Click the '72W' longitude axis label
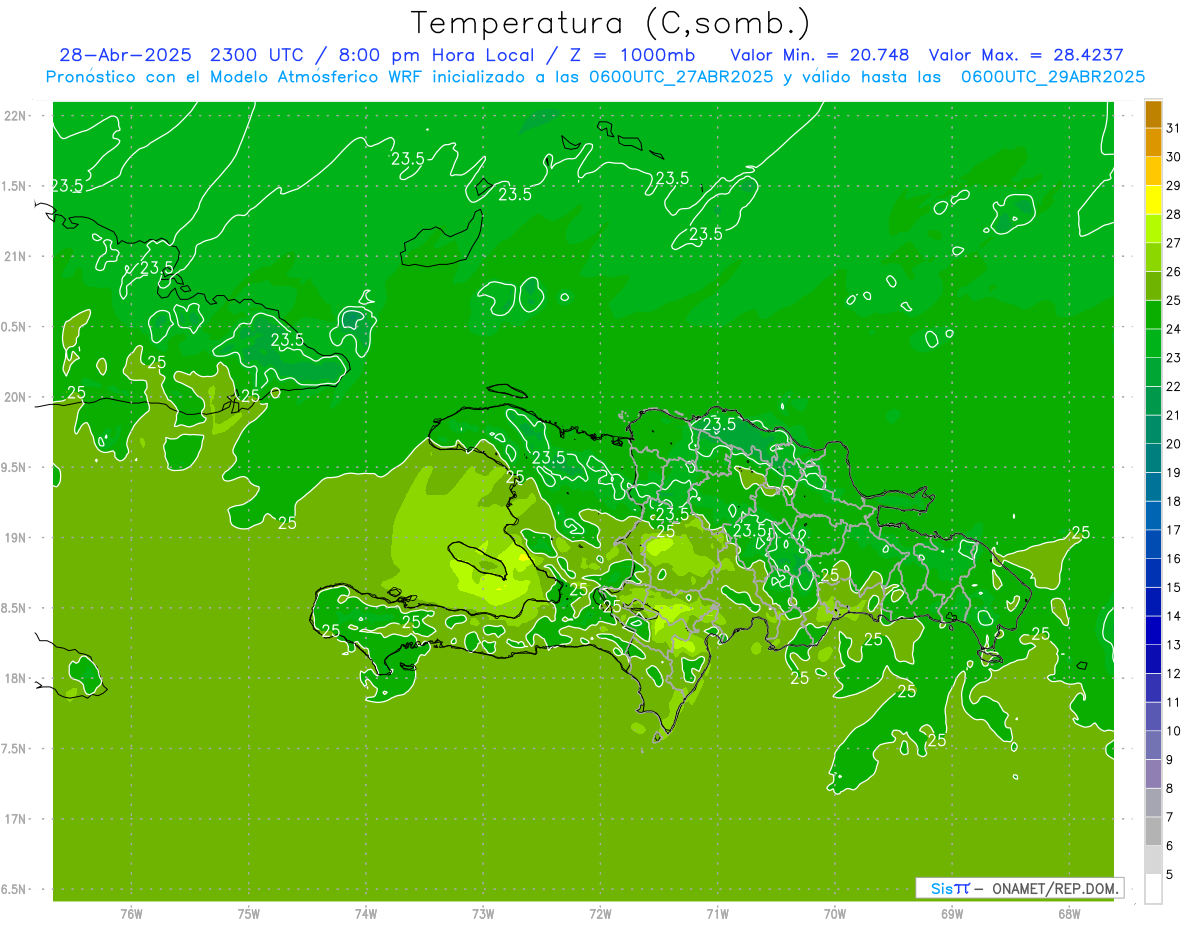The width and height of the screenshot is (1200, 927). pos(600,914)
